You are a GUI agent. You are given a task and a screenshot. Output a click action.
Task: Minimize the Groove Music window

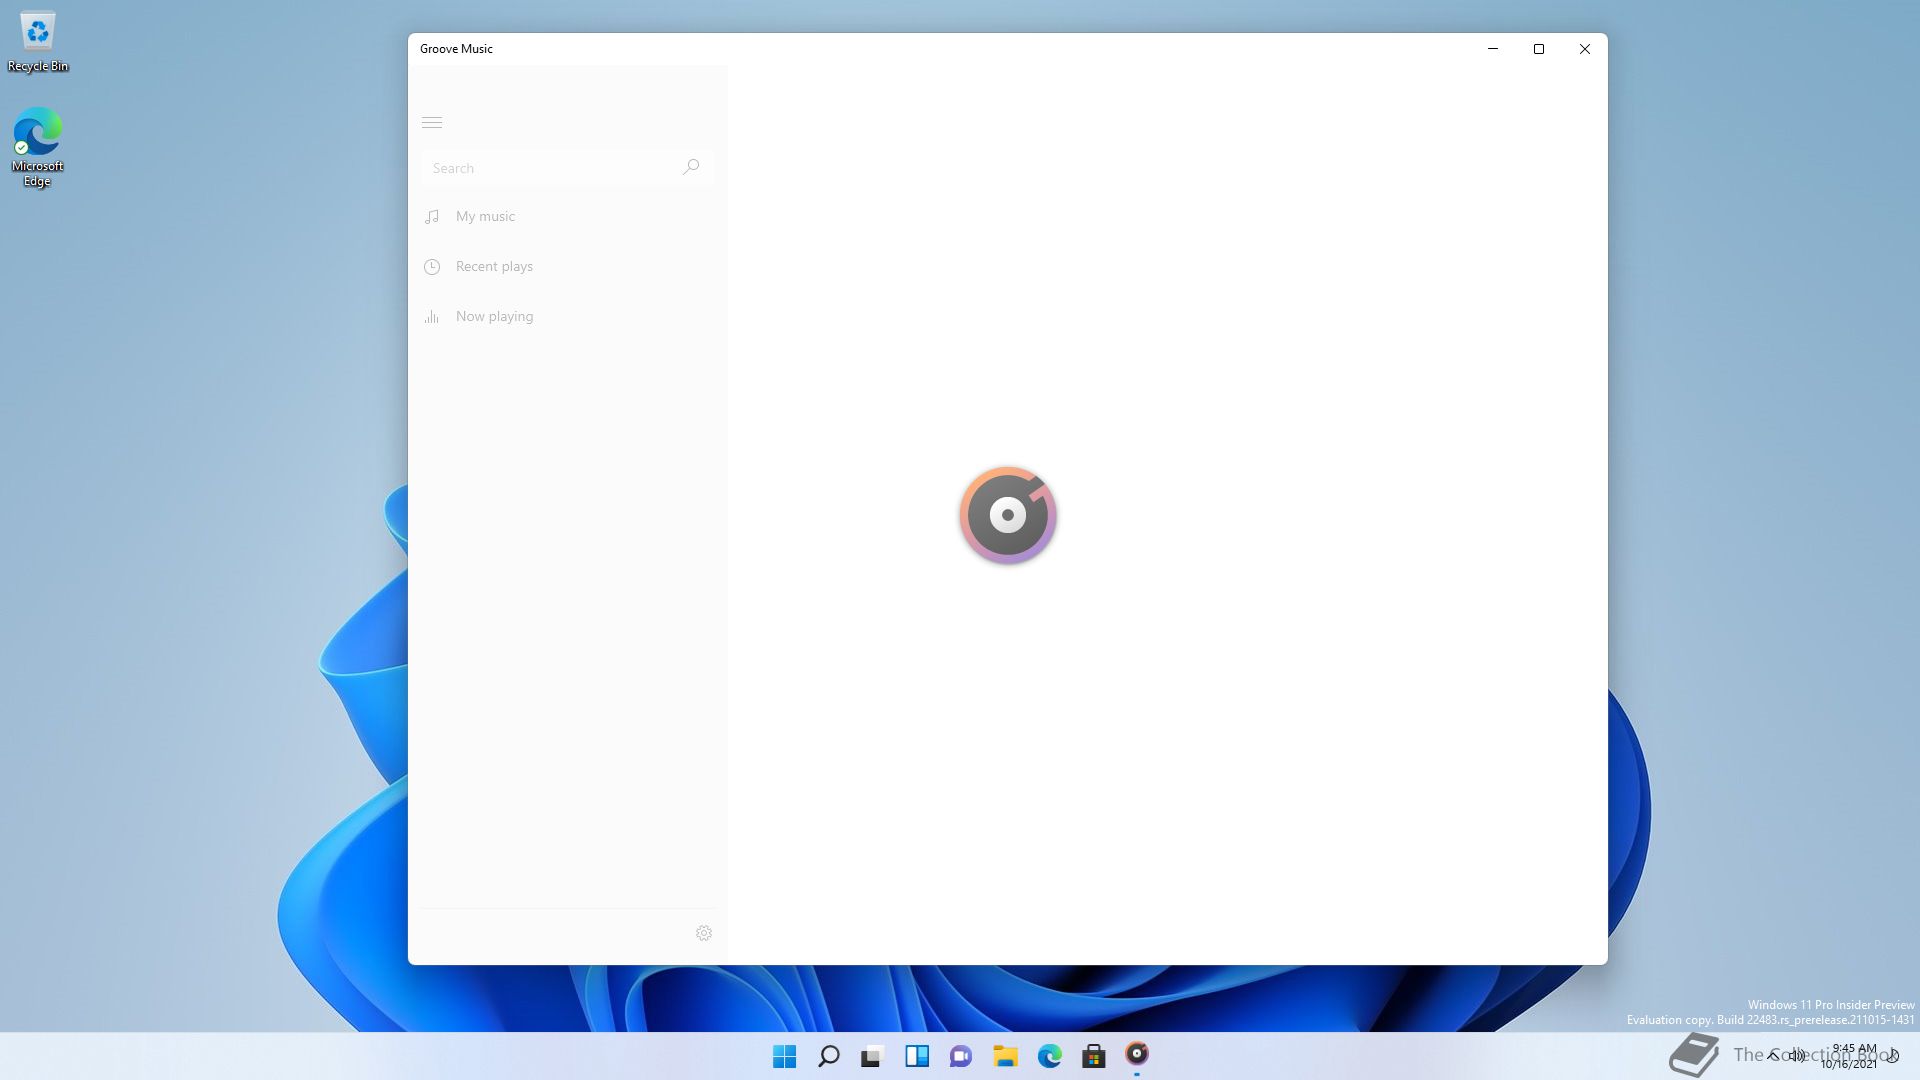point(1493,49)
